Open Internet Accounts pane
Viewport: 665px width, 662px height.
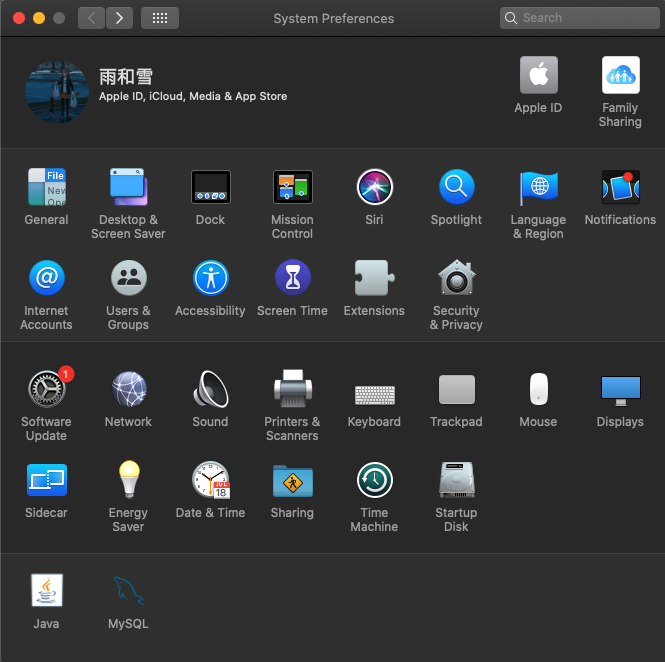click(x=47, y=278)
